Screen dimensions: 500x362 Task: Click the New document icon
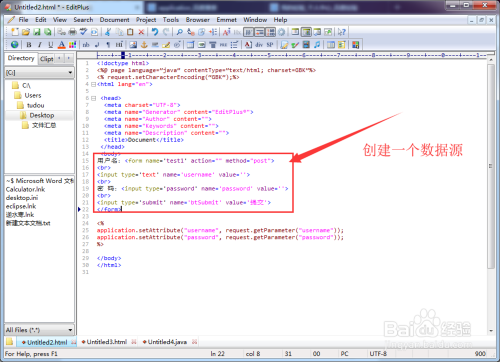point(15,32)
